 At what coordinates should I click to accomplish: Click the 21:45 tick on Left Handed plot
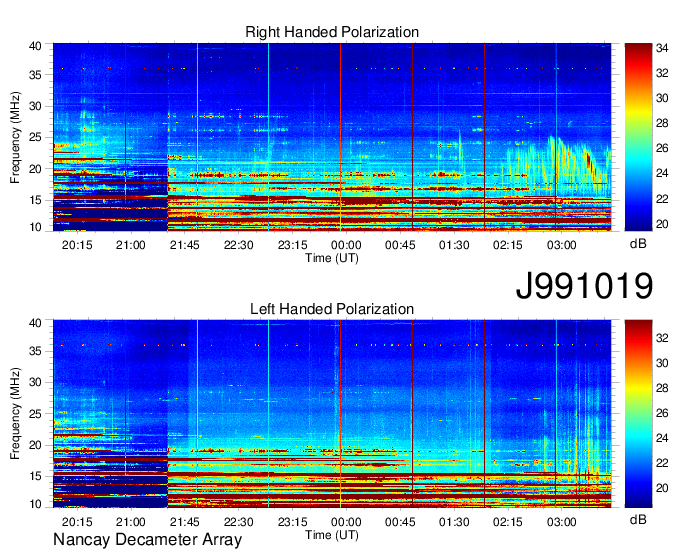[x=185, y=522]
